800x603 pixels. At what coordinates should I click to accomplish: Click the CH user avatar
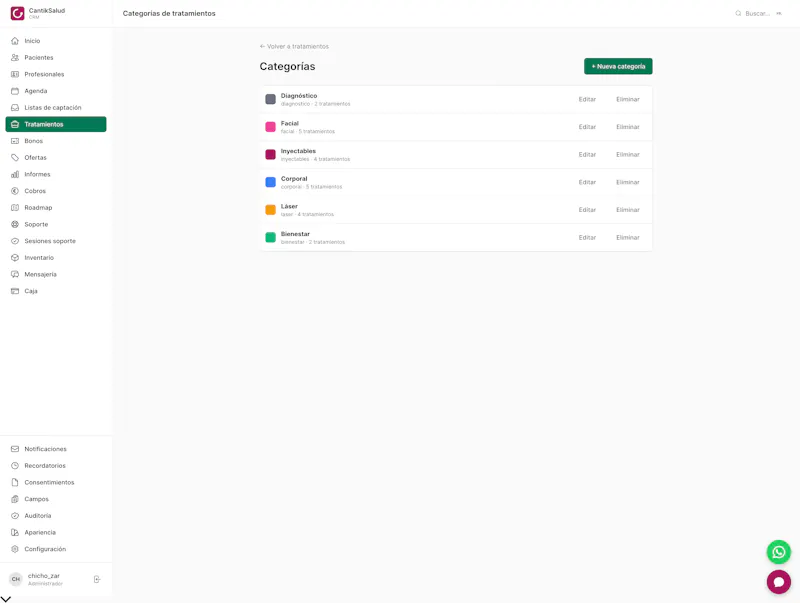tap(16, 579)
